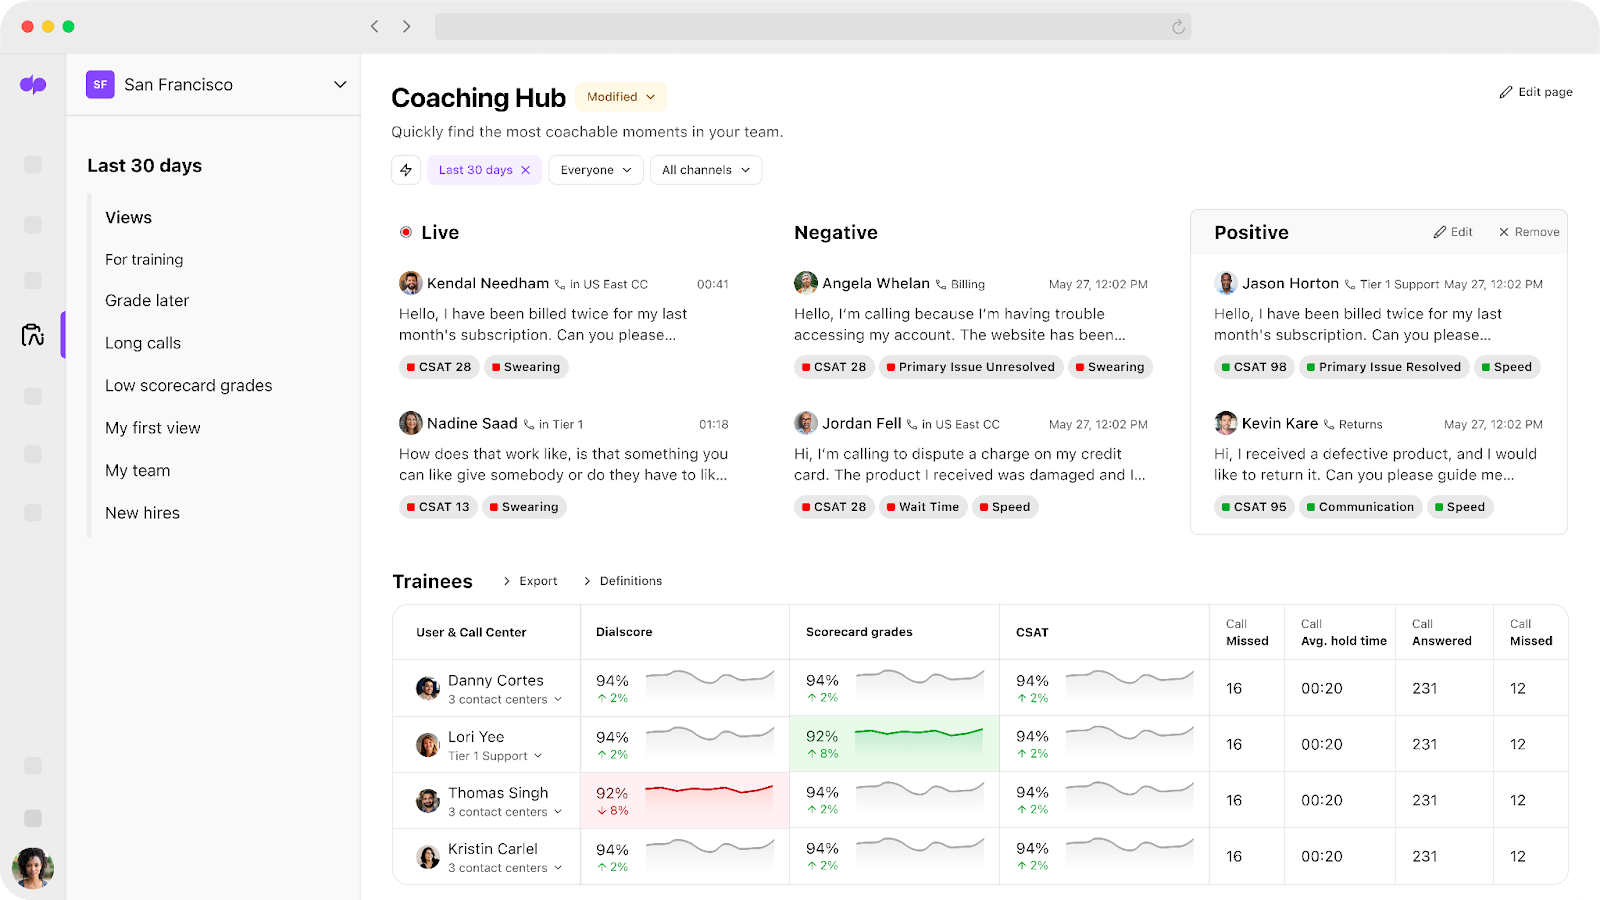
Task: Select the New hires view
Action: [x=142, y=512]
